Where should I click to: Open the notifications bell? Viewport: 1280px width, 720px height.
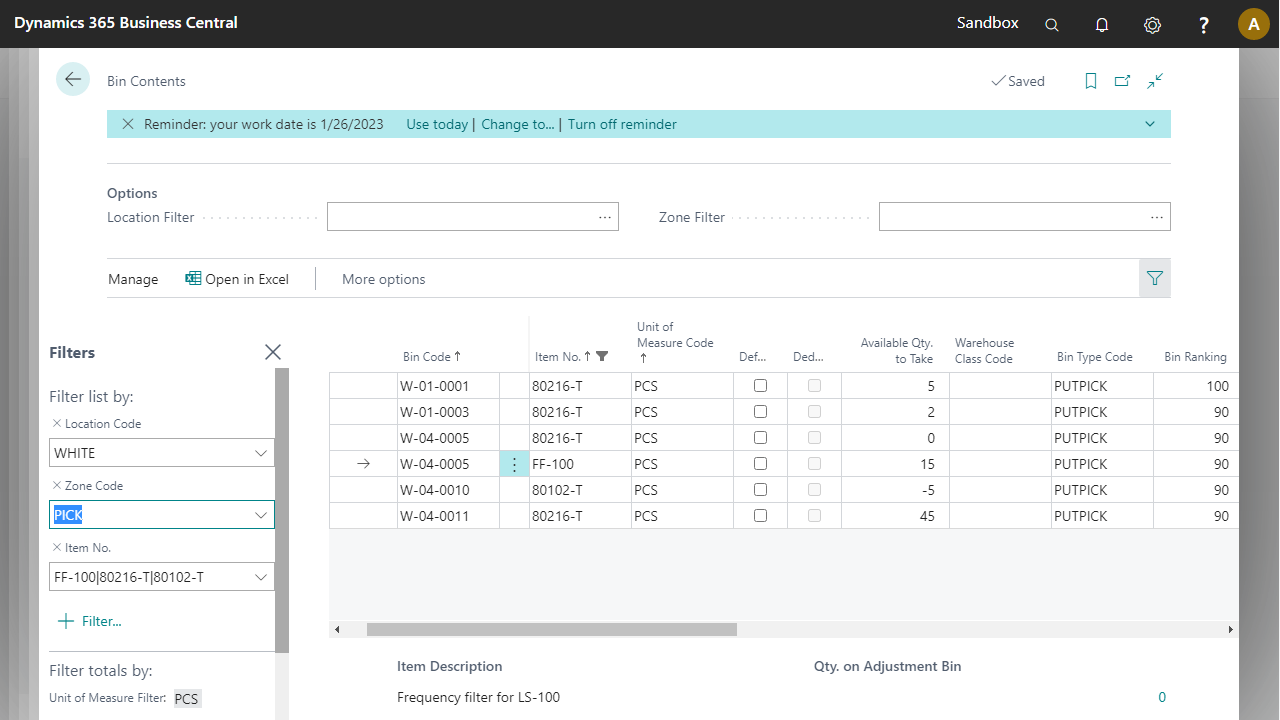coord(1102,25)
